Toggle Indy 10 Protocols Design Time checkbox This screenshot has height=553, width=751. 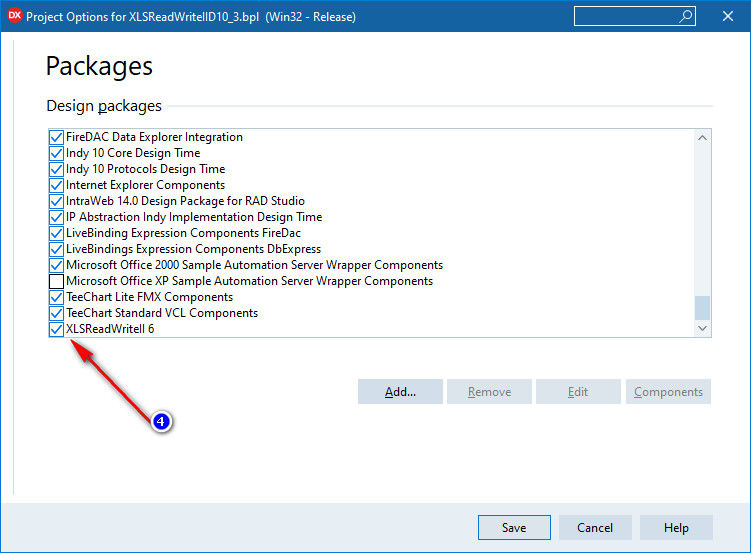coord(56,169)
